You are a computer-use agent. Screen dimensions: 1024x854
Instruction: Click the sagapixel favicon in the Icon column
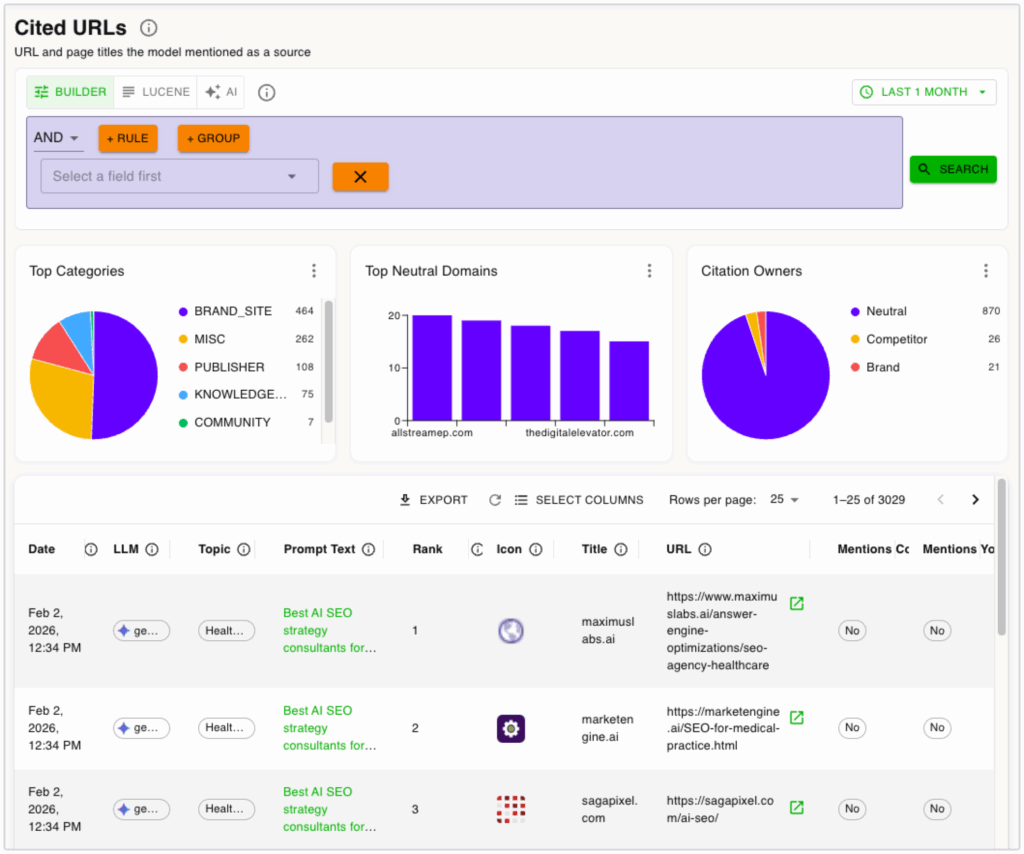[x=510, y=809]
